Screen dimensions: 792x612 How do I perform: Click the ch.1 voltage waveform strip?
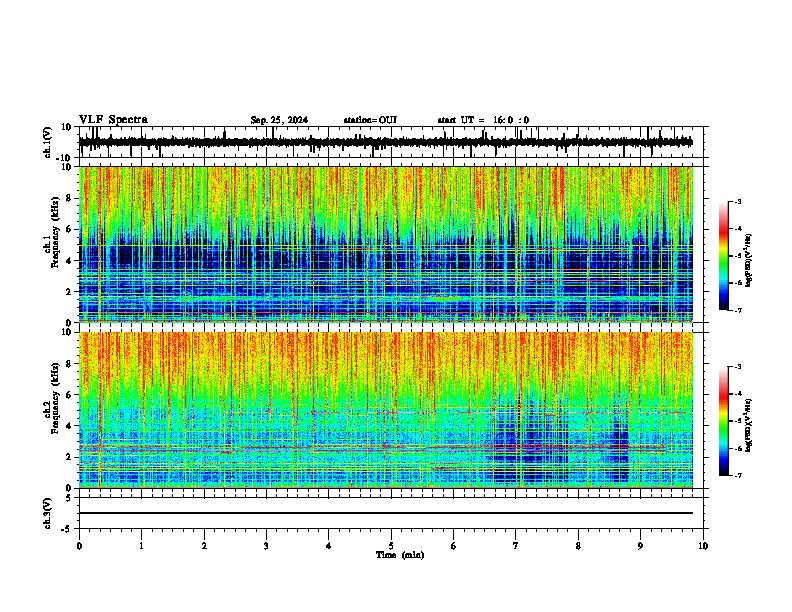pos(386,142)
